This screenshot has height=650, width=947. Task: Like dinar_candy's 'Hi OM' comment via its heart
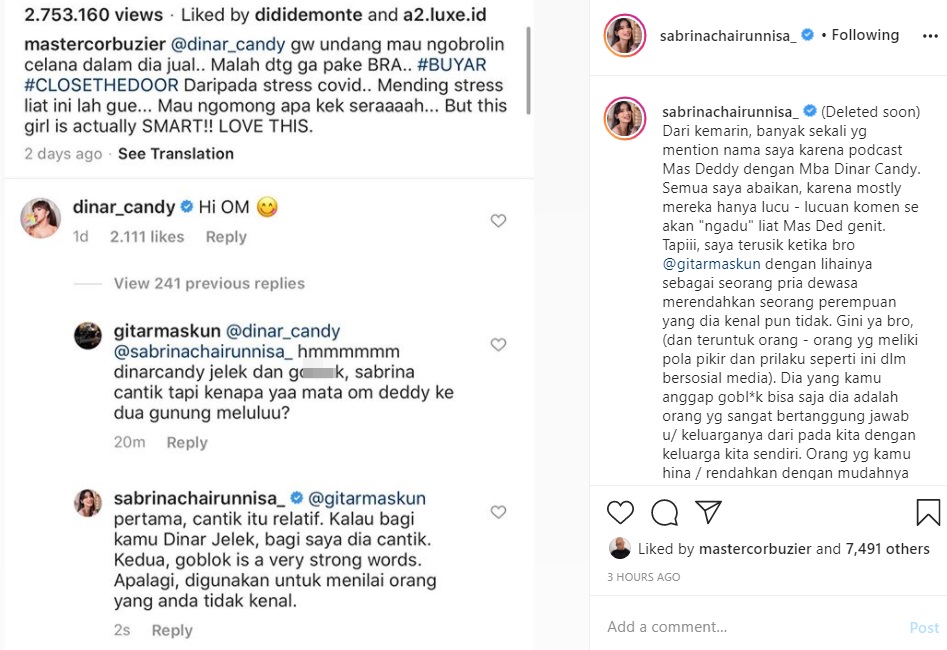(498, 221)
